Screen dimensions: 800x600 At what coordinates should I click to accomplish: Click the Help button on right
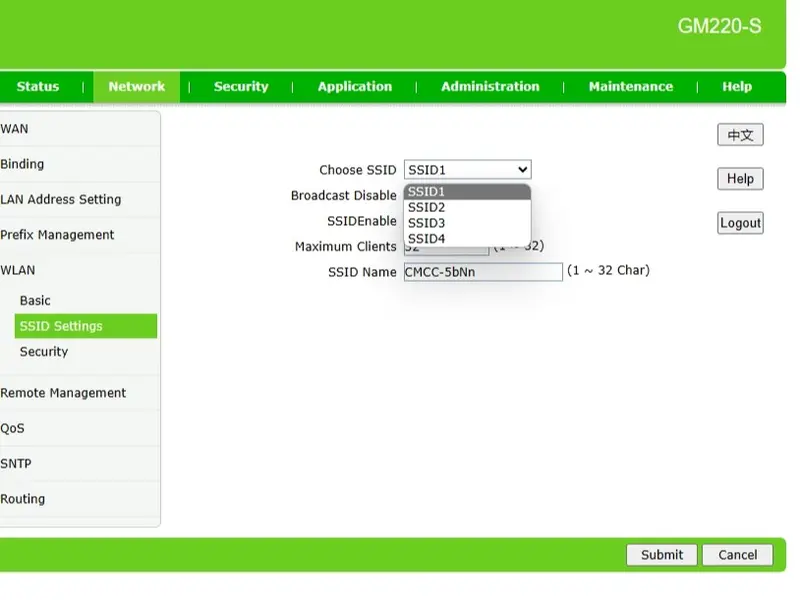(x=740, y=179)
